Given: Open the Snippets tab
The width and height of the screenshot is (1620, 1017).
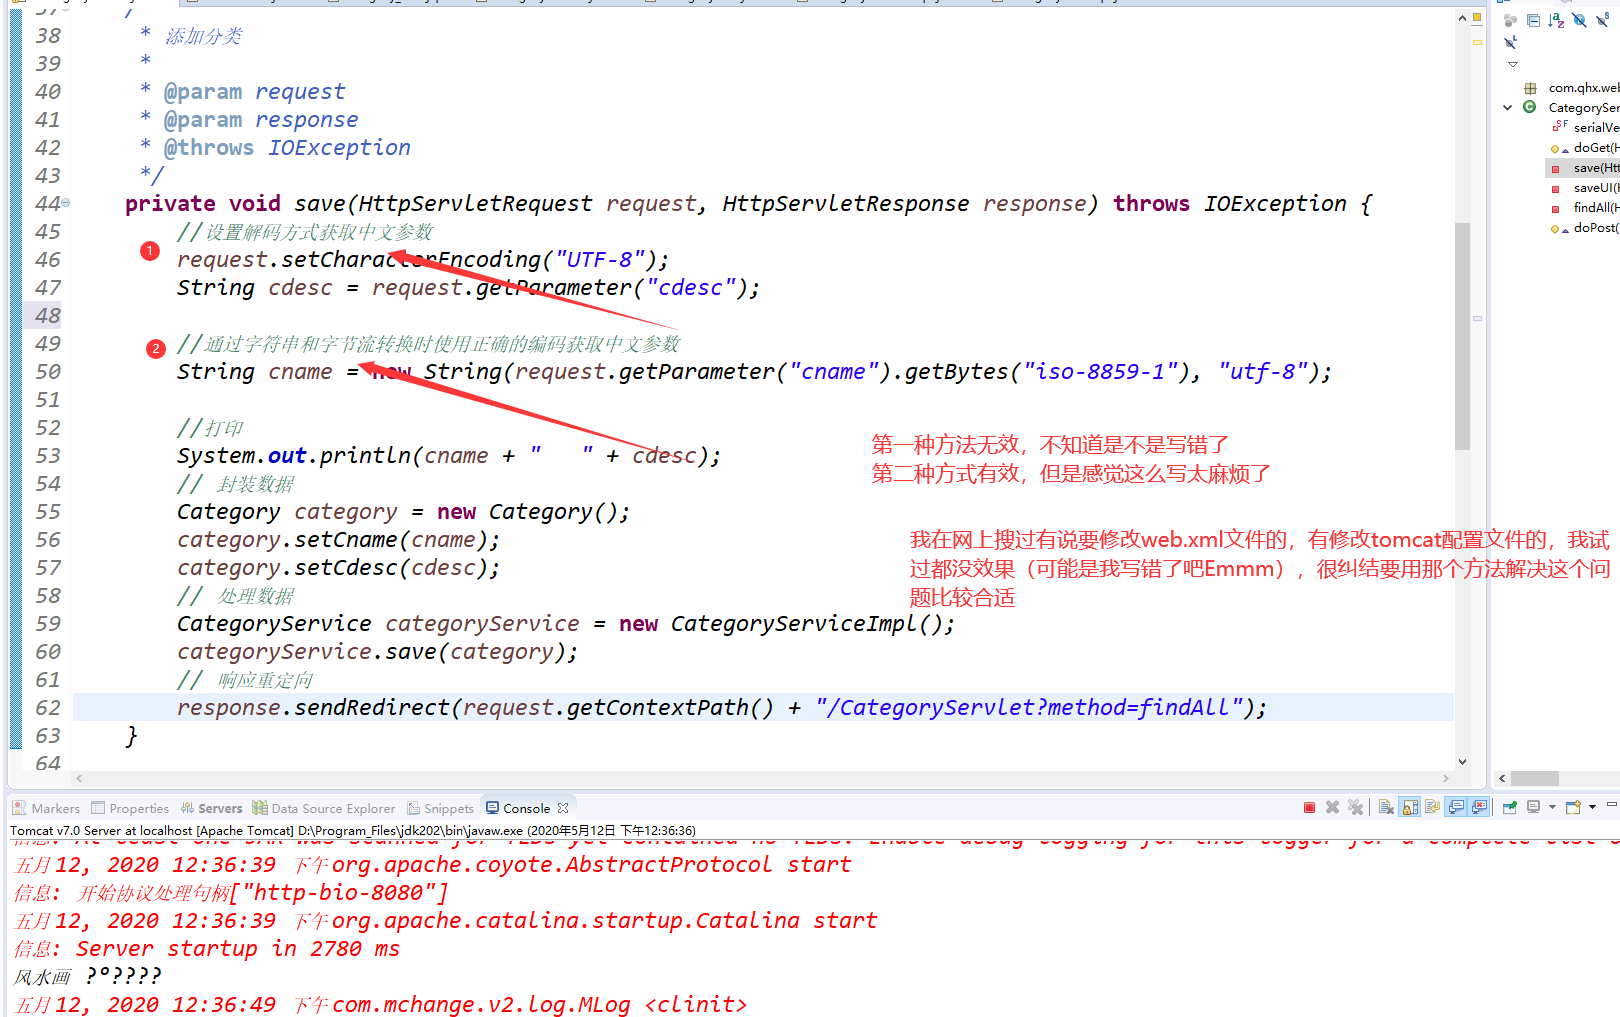Looking at the screenshot, I should click(x=441, y=808).
